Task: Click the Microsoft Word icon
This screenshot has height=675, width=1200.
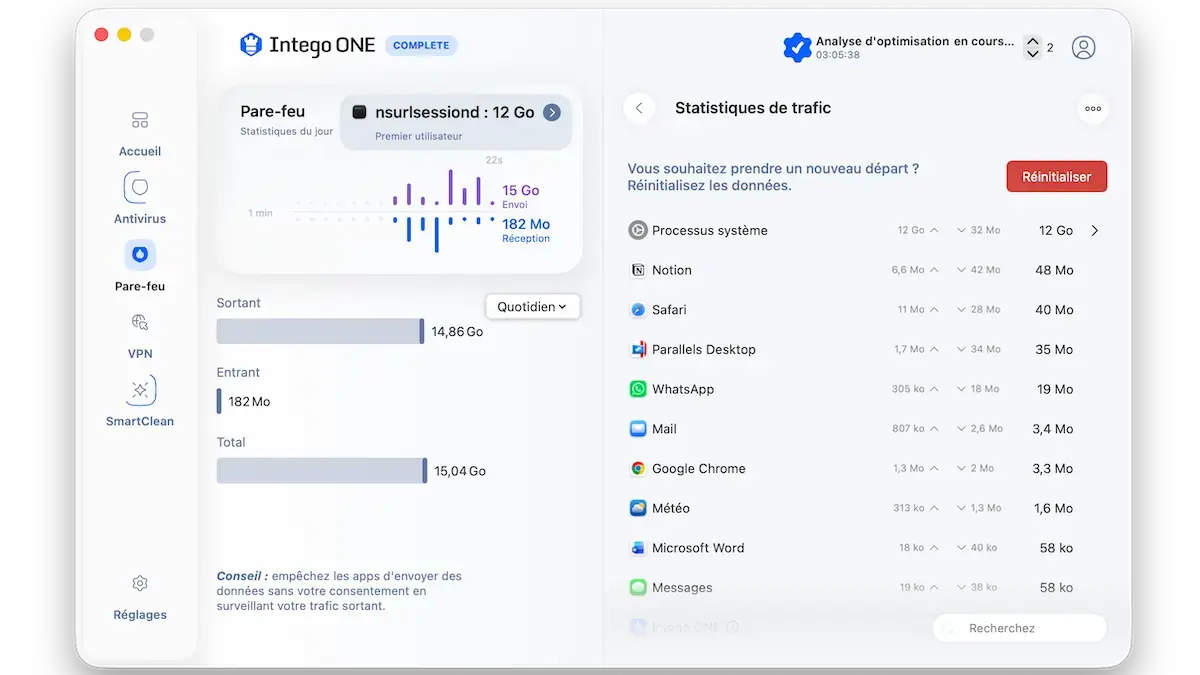Action: pos(638,548)
